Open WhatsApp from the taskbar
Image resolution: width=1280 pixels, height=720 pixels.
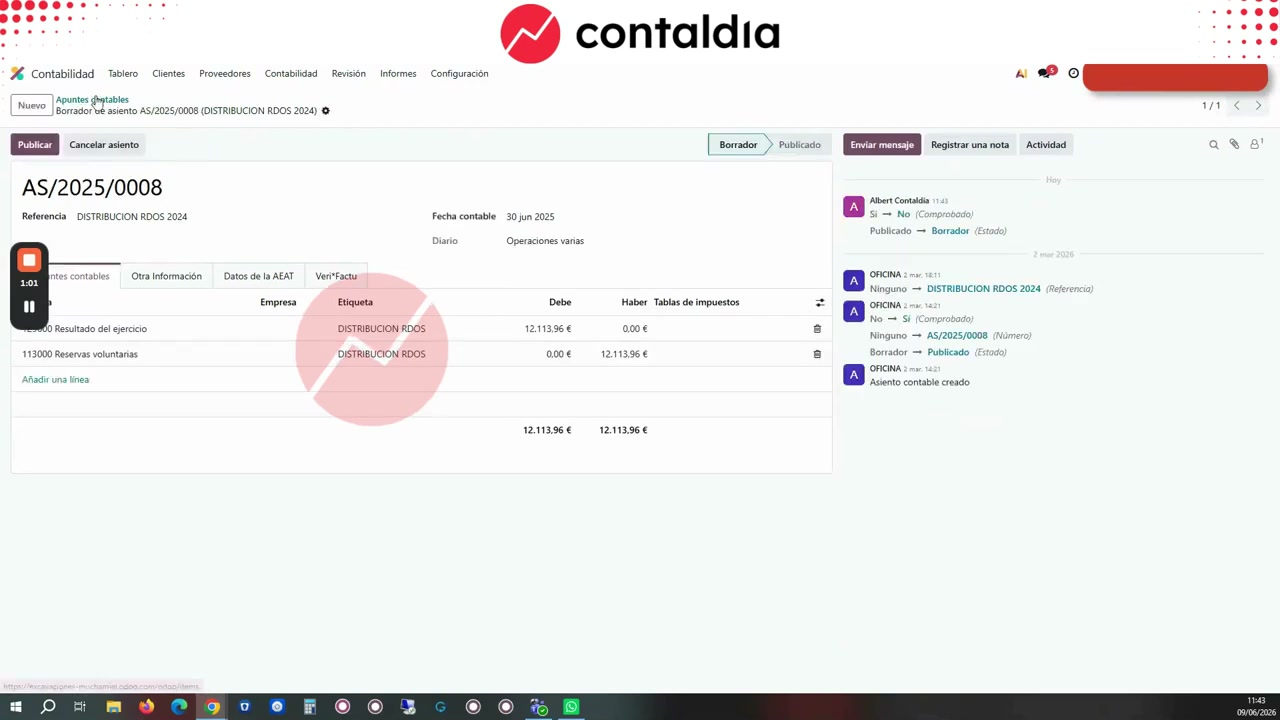coord(571,707)
